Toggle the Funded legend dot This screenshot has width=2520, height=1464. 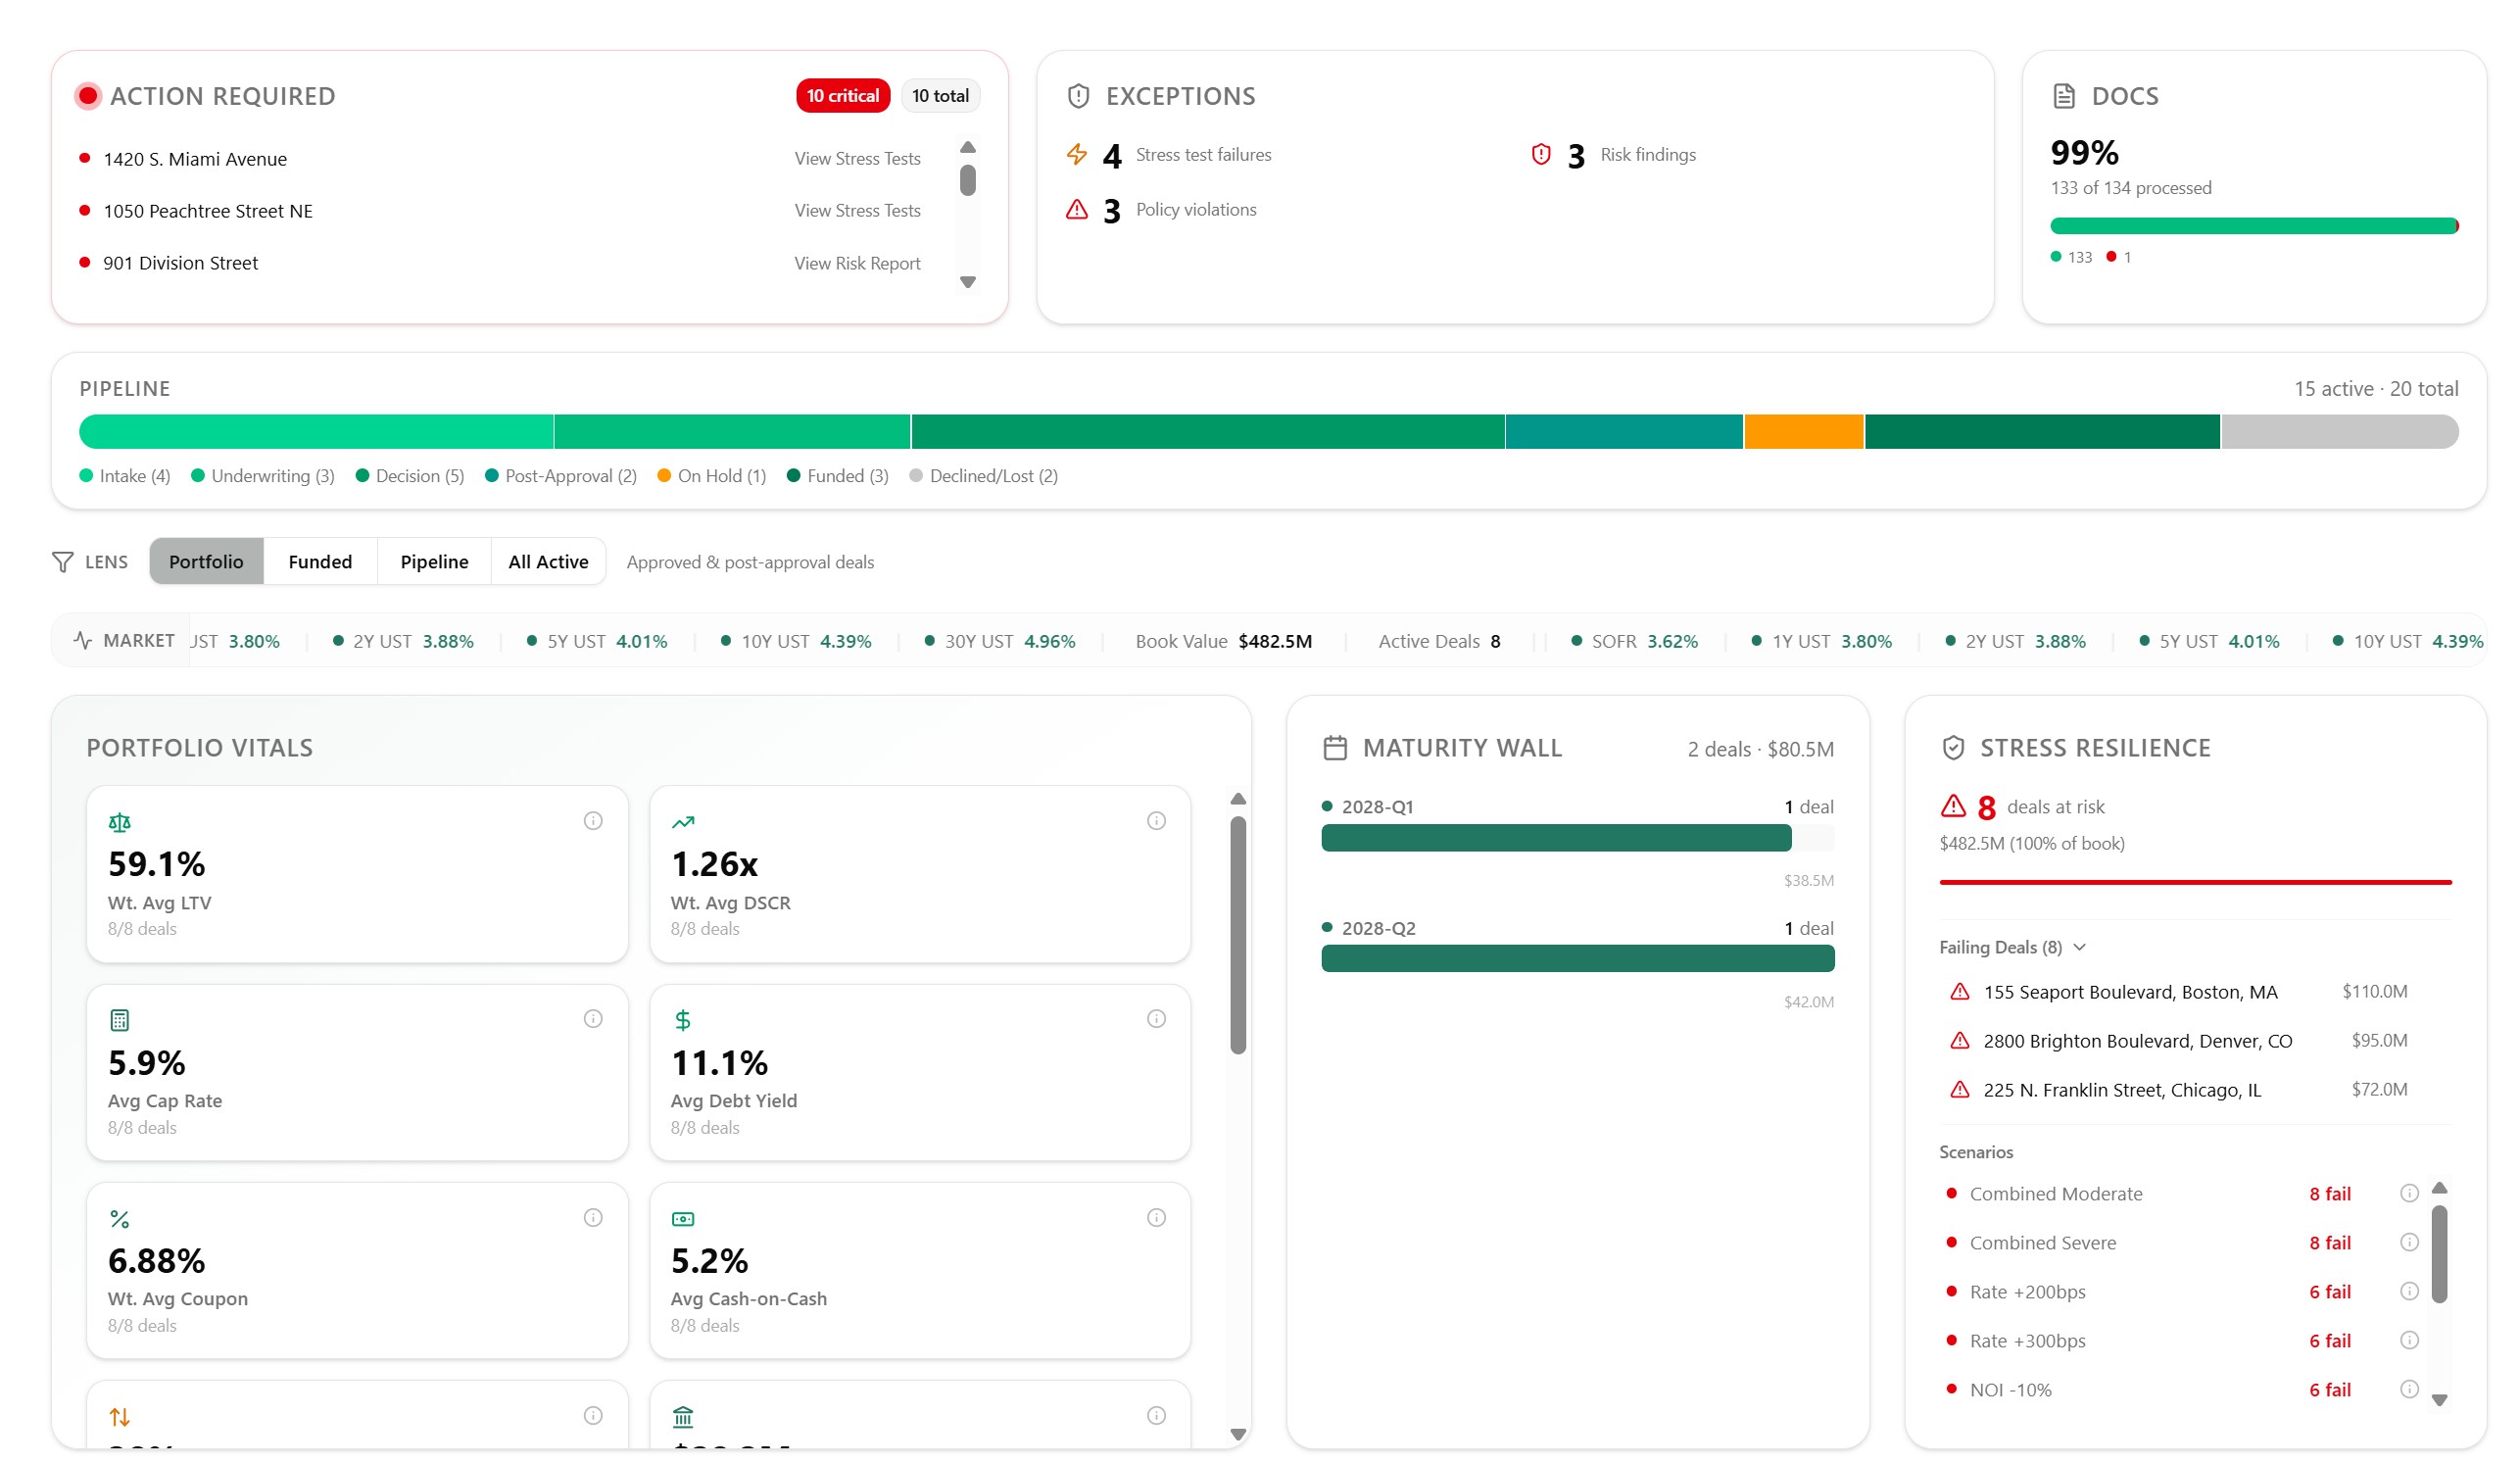794,476
